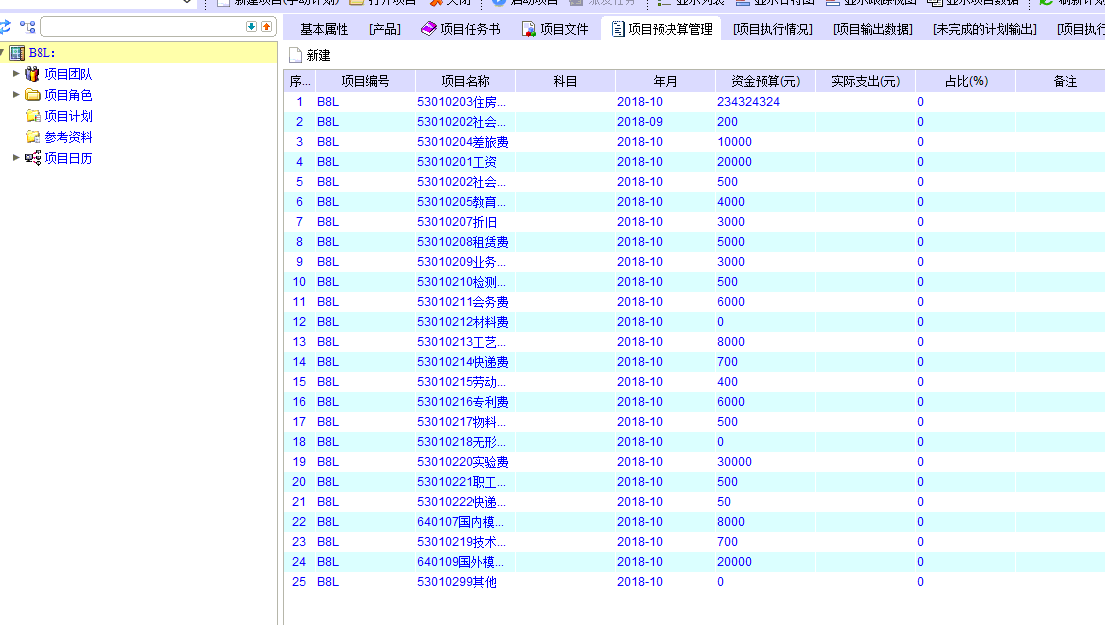Open the 项目团队 tree node
Screen dimensions: 1105x625
tap(68, 74)
